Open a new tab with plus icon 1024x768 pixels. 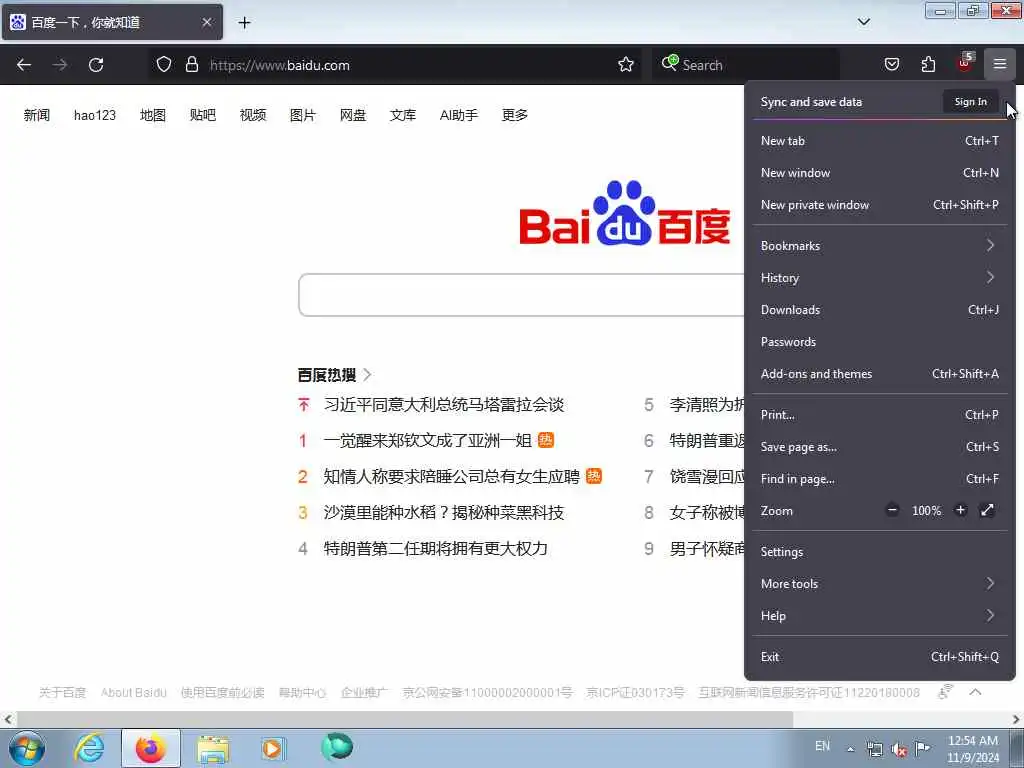click(244, 22)
